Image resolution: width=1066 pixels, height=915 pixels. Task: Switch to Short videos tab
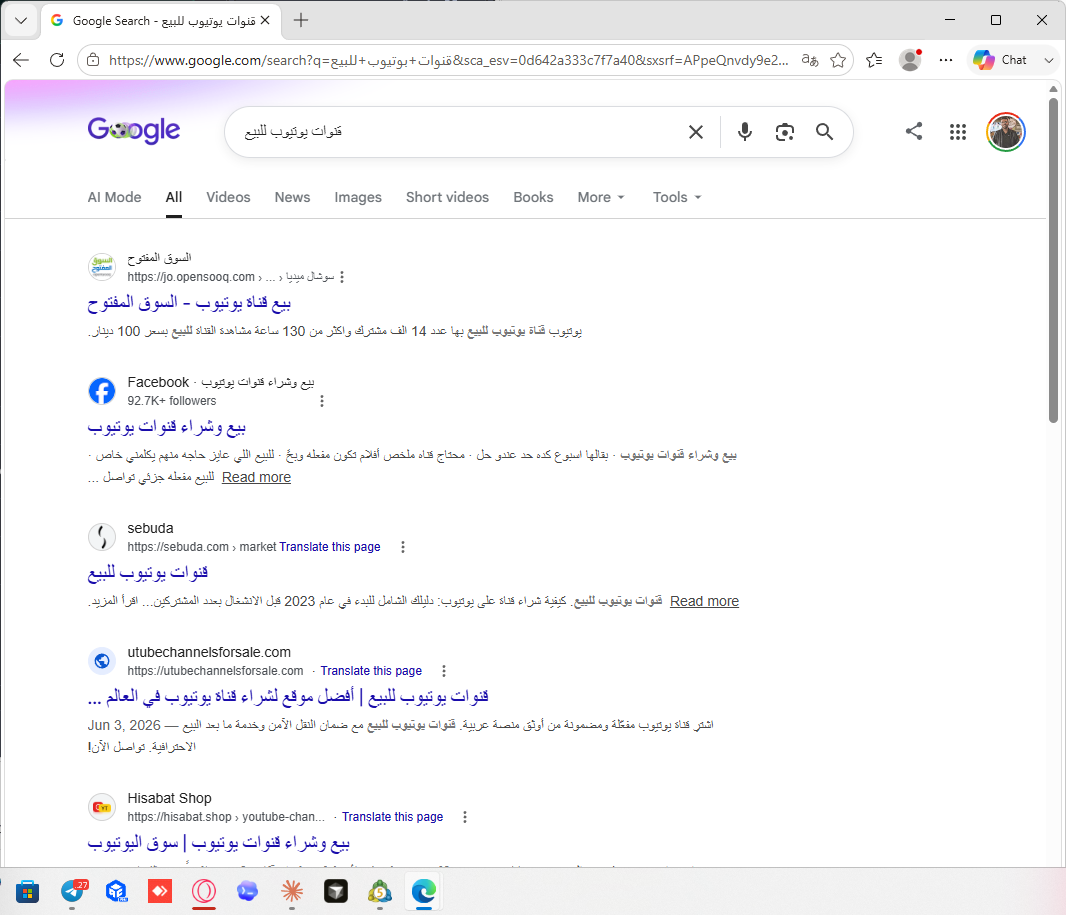pyautogui.click(x=447, y=197)
